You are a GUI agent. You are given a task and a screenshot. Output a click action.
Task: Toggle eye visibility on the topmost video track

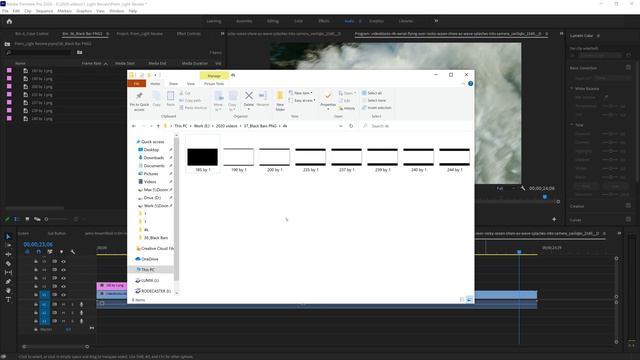click(x=63, y=262)
